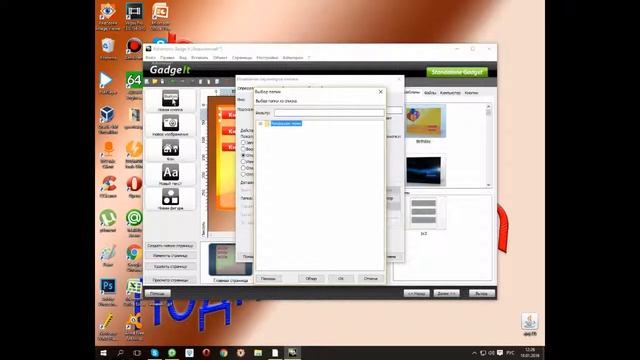Click the Просмотр страницы button
This screenshot has width=640, height=360.
pos(170,280)
